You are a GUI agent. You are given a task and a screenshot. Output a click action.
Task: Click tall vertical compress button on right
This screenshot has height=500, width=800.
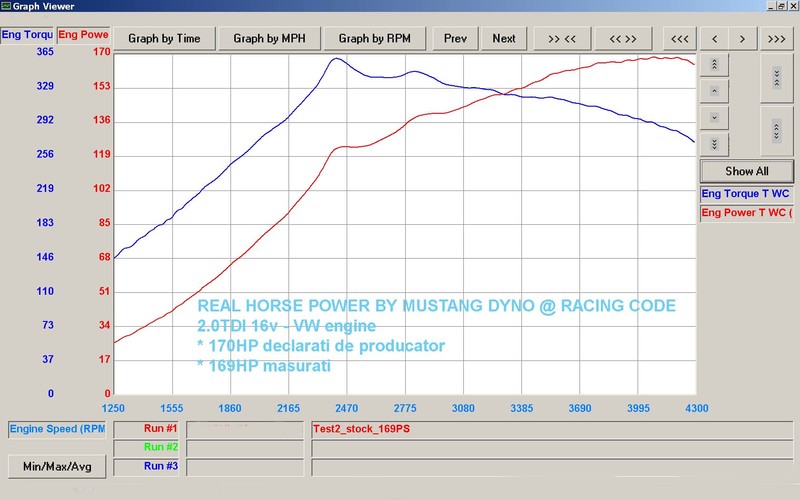(x=777, y=78)
